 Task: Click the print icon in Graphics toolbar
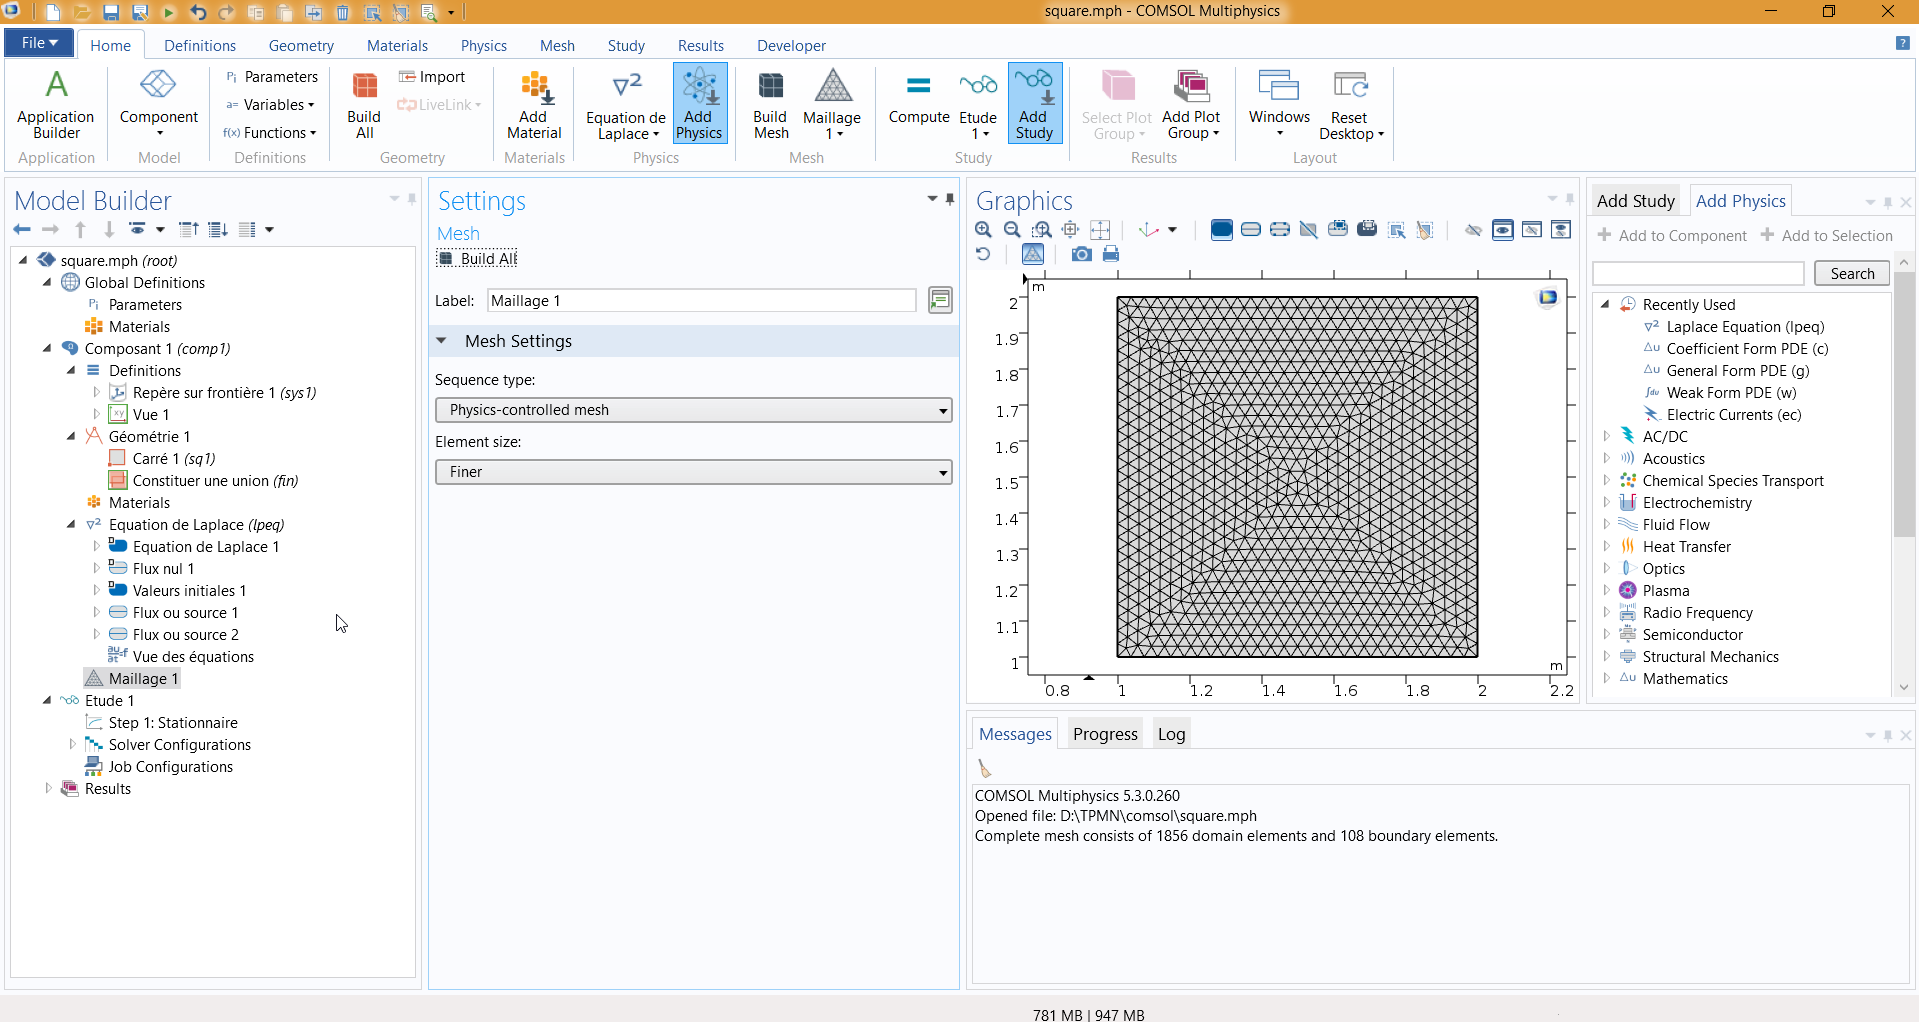pyautogui.click(x=1111, y=255)
